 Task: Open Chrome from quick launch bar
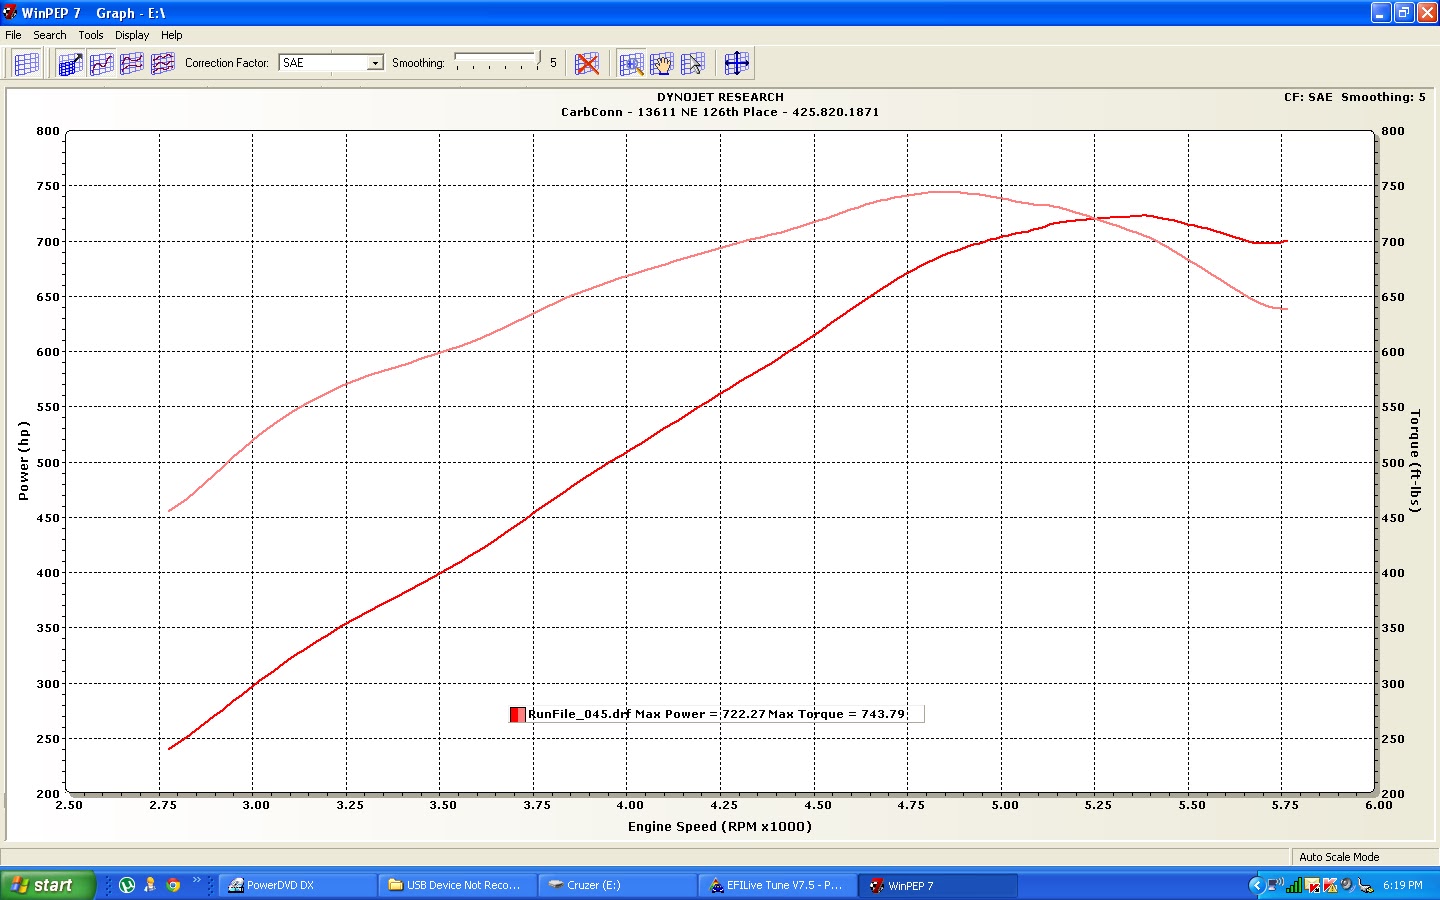tap(173, 885)
